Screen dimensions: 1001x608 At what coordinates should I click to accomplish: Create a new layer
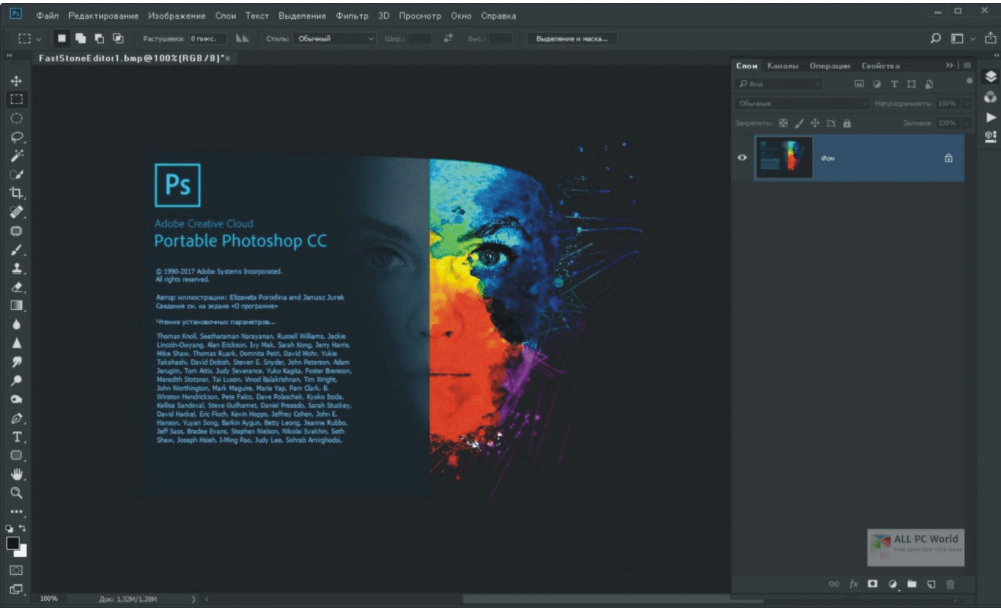pos(931,584)
